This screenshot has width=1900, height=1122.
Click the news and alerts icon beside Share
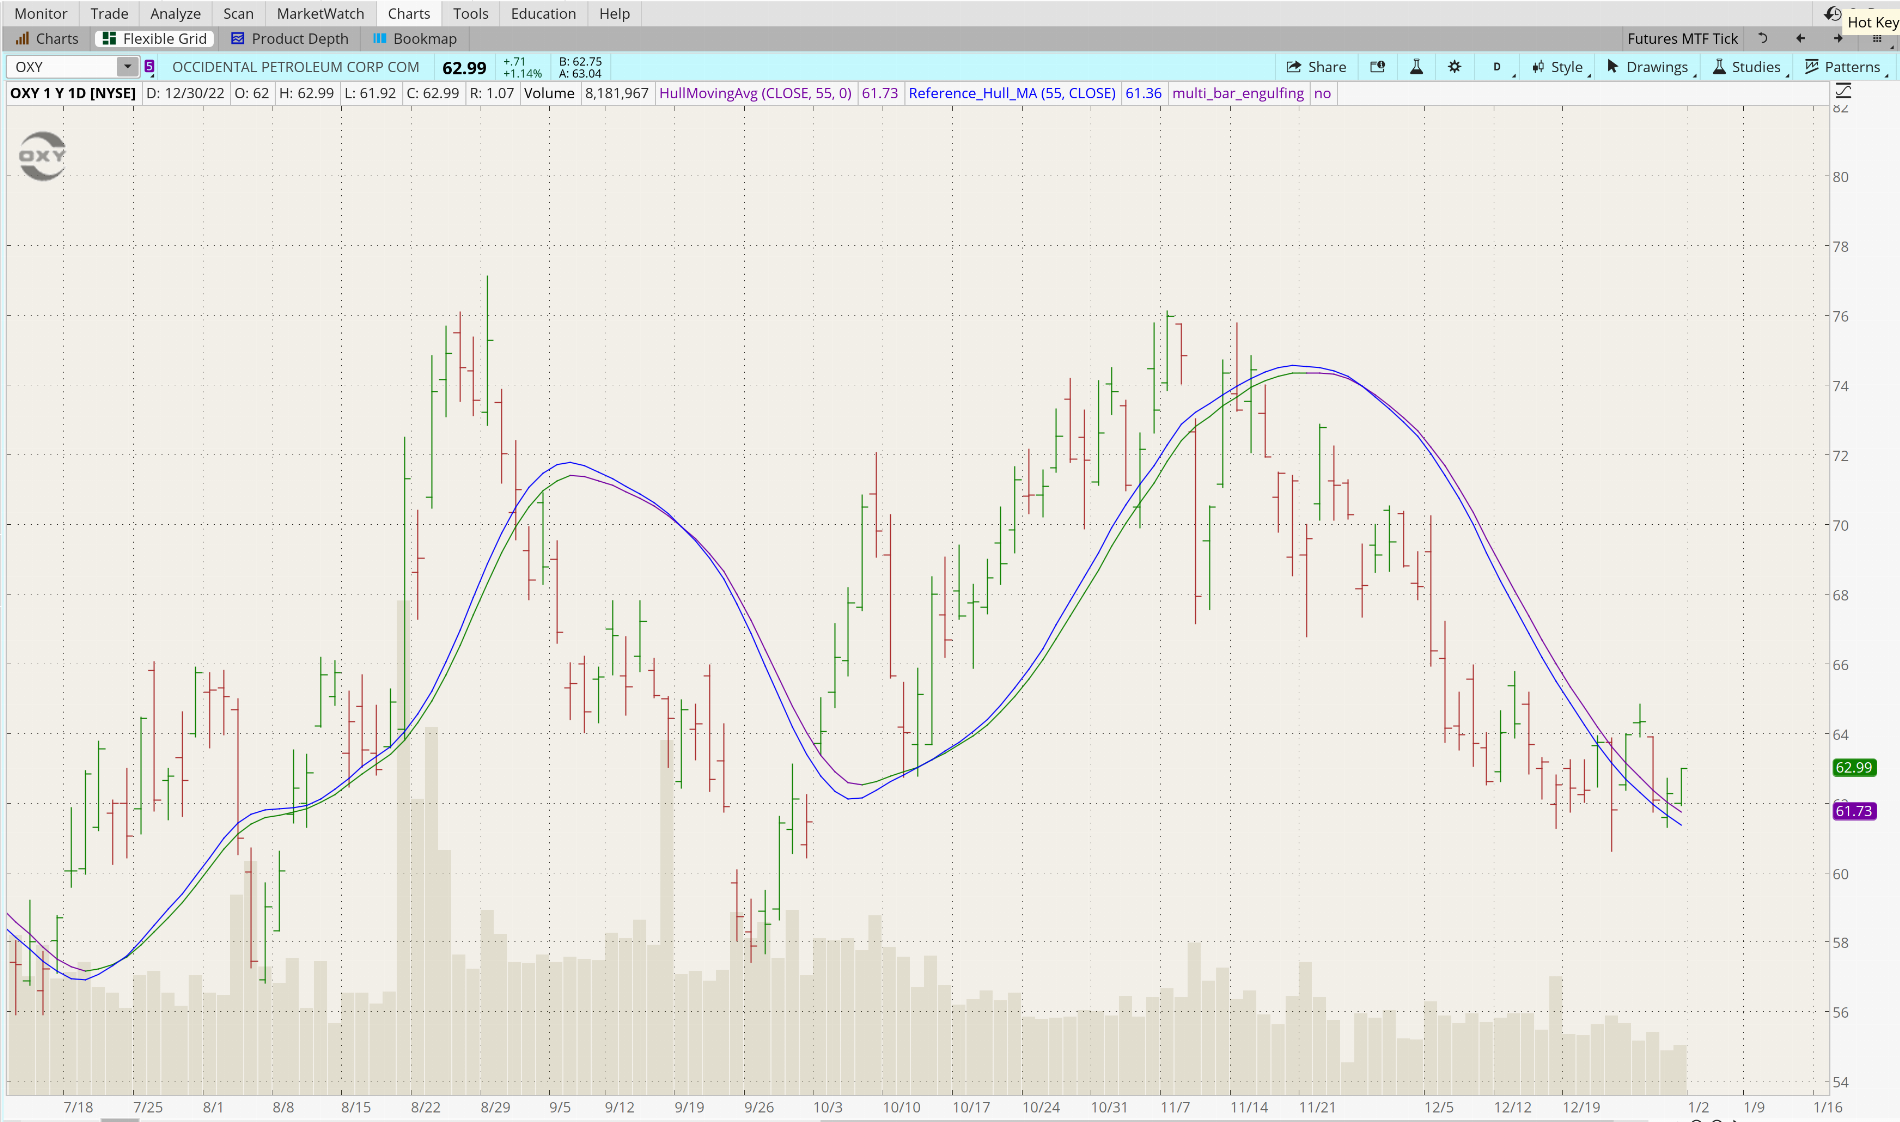pyautogui.click(x=1377, y=67)
